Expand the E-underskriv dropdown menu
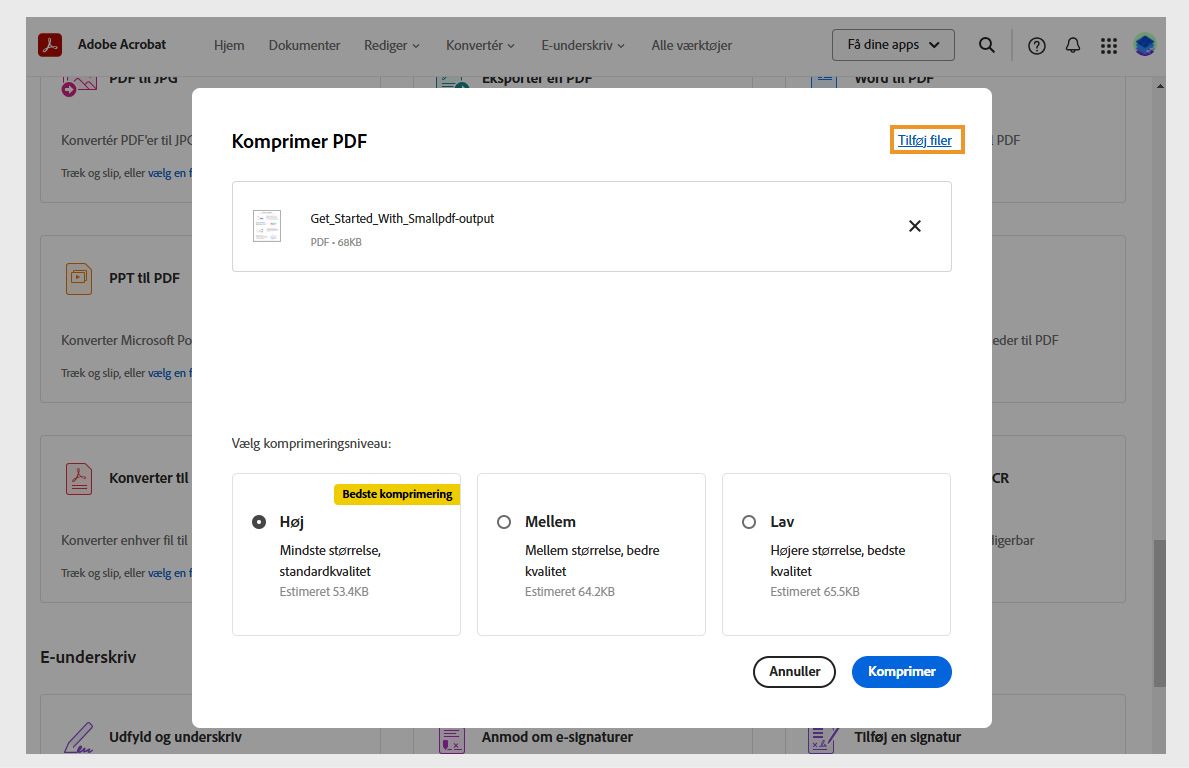 pyautogui.click(x=582, y=45)
